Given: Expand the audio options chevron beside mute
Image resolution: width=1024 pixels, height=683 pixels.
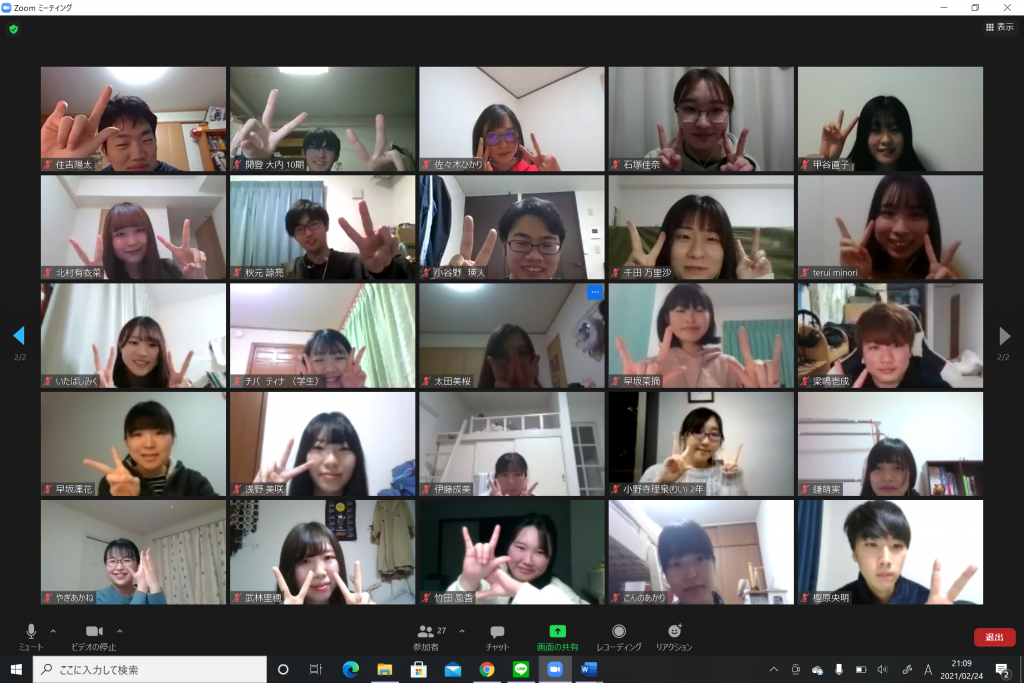Looking at the screenshot, I should [x=53, y=631].
